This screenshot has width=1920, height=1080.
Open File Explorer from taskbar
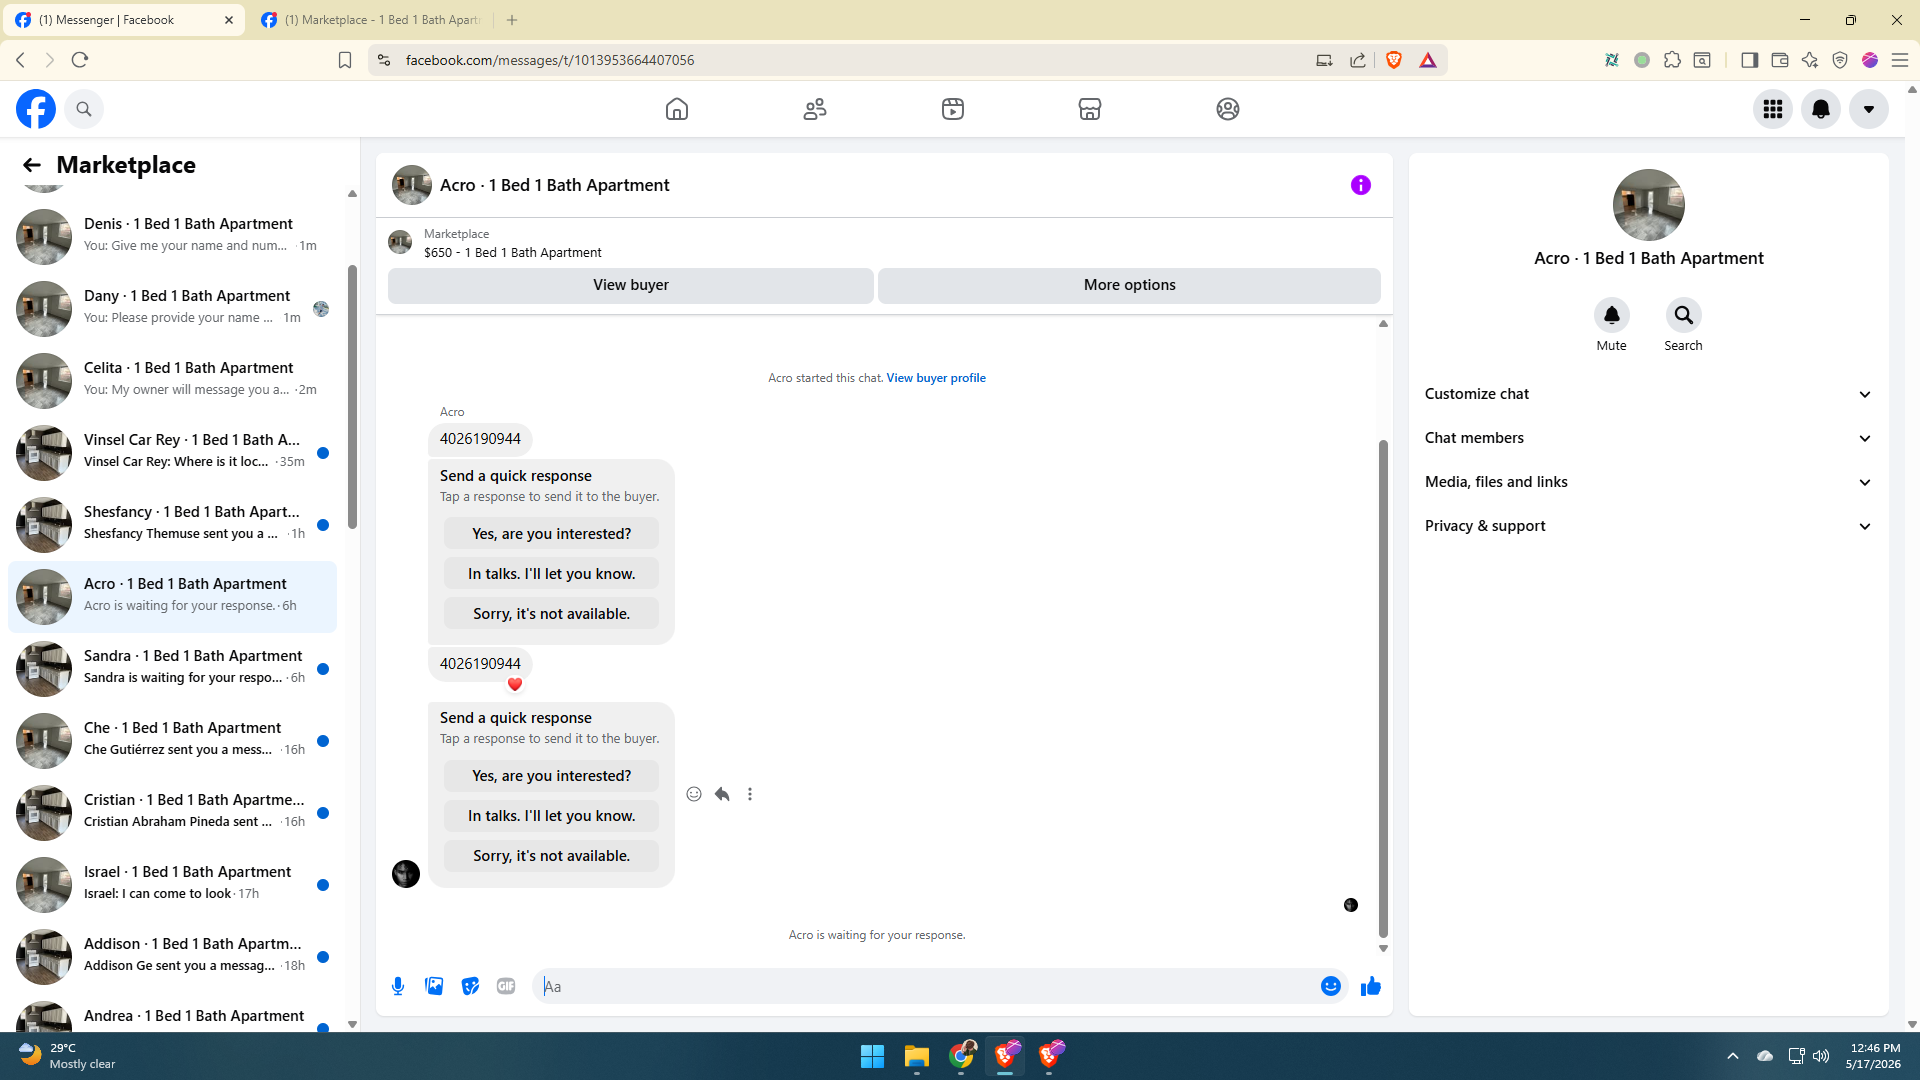pos(917,1056)
